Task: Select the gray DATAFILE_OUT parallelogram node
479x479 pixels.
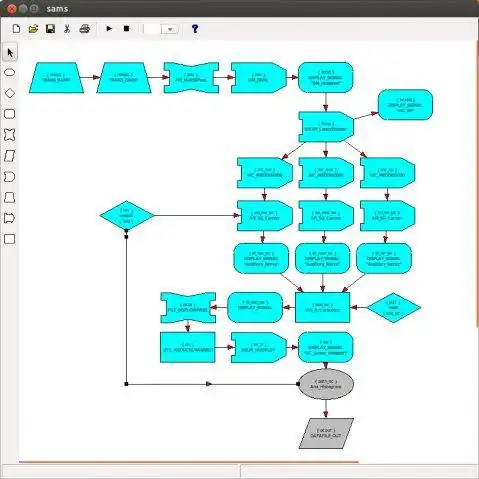Action: pos(326,433)
